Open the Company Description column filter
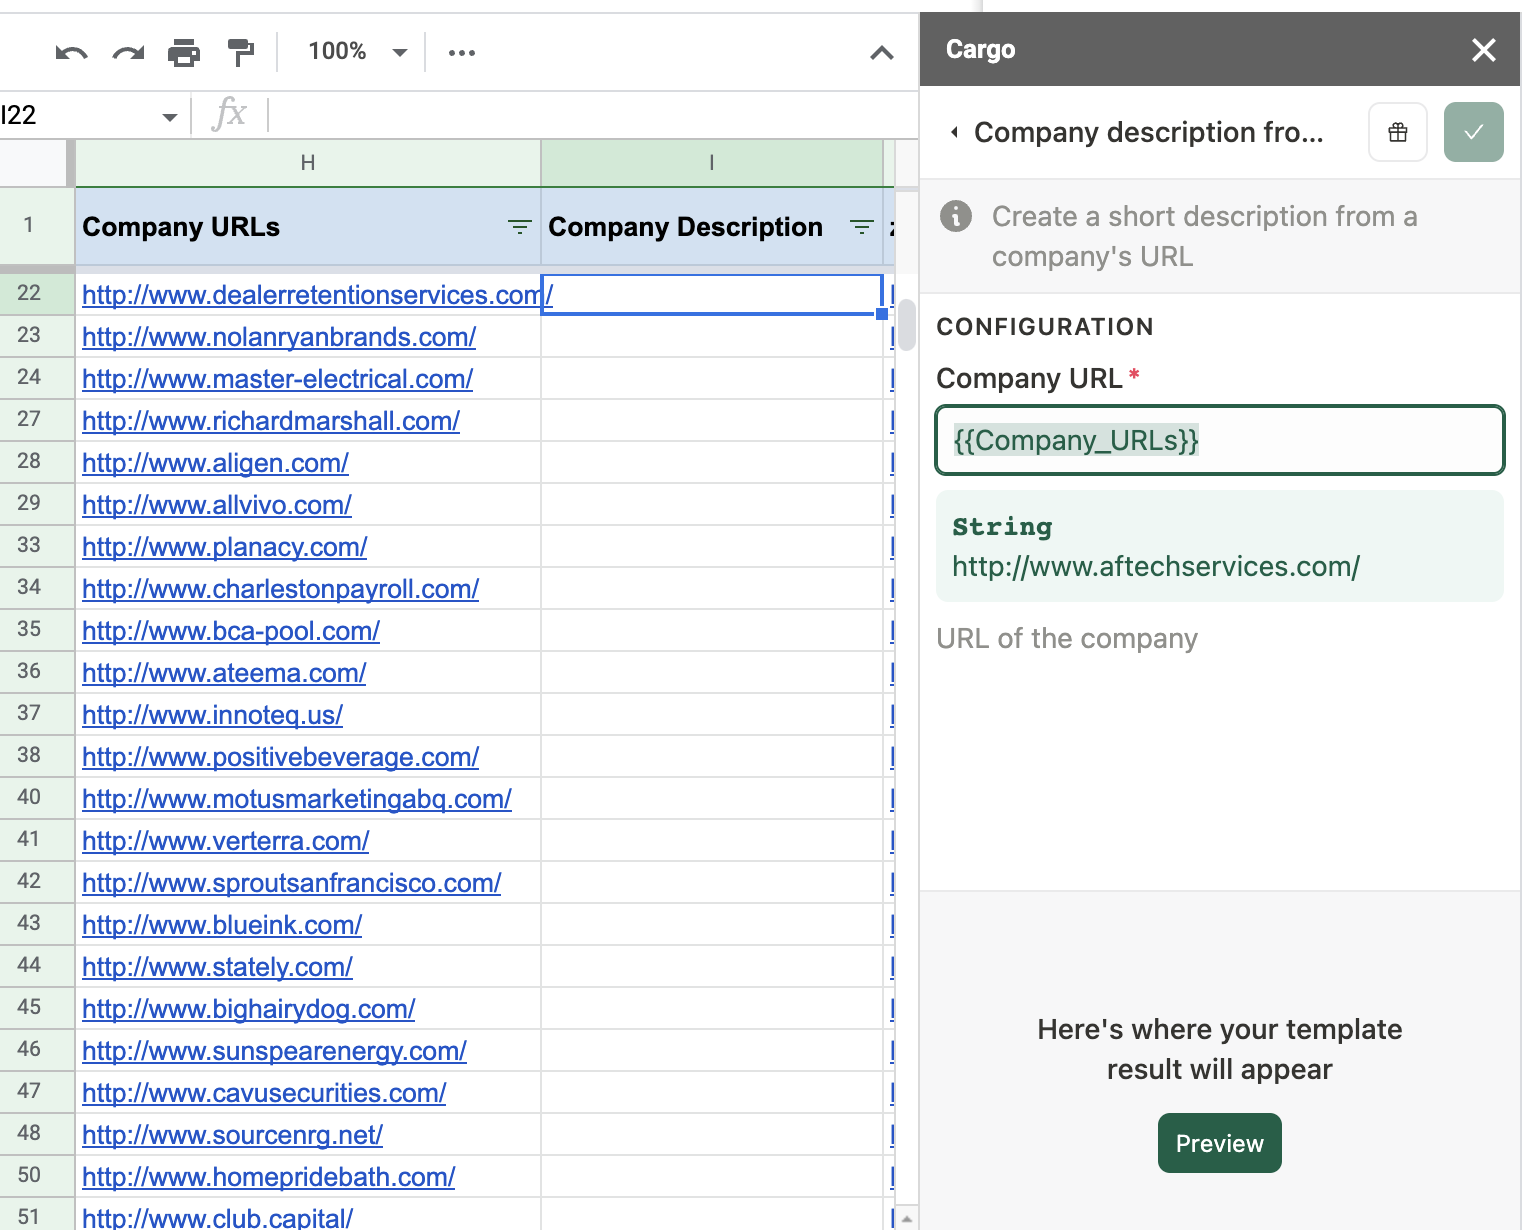1522x1230 pixels. point(861,227)
